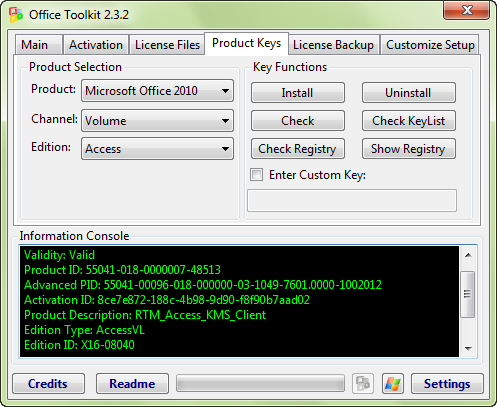Click the Windows logo icon button
The image size is (497, 407).
point(393,383)
